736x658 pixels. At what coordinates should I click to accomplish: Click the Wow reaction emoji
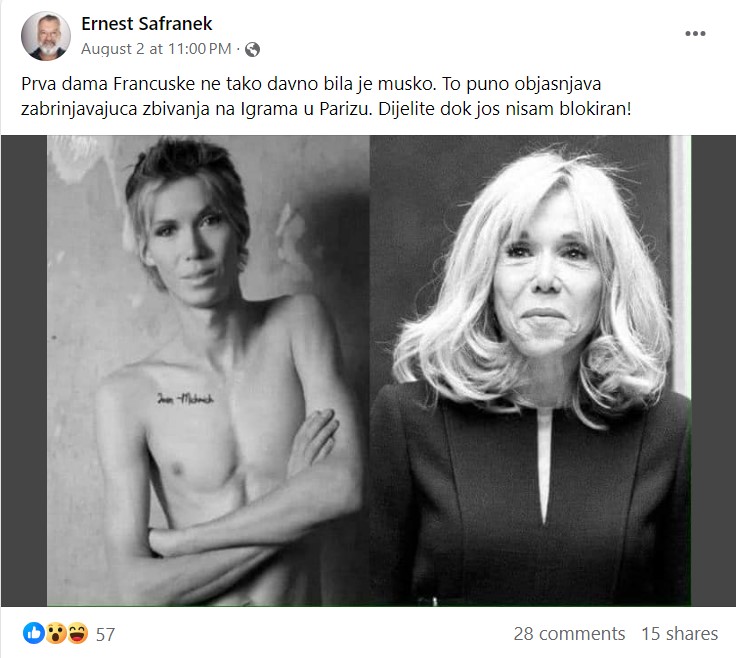click(56, 633)
